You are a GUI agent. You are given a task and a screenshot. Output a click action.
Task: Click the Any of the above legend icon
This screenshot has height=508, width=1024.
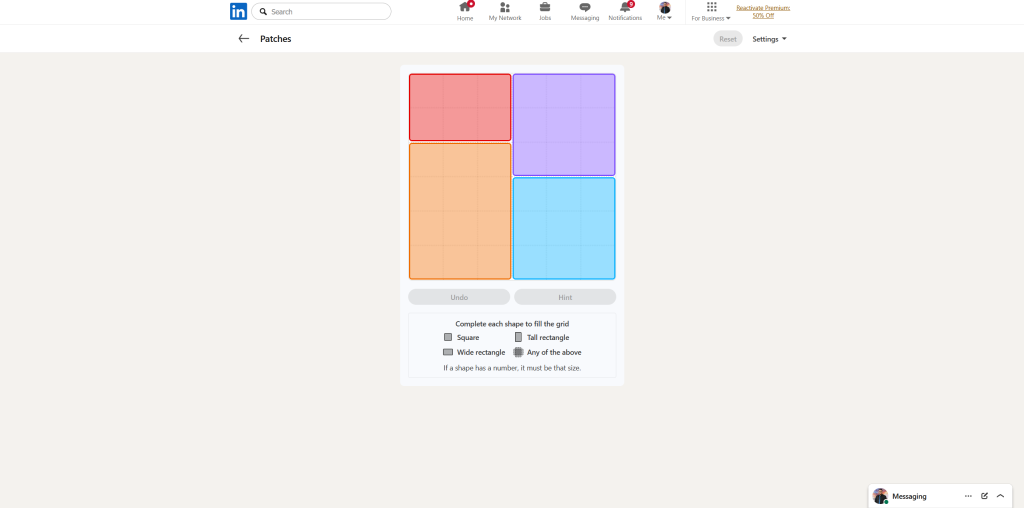519,352
